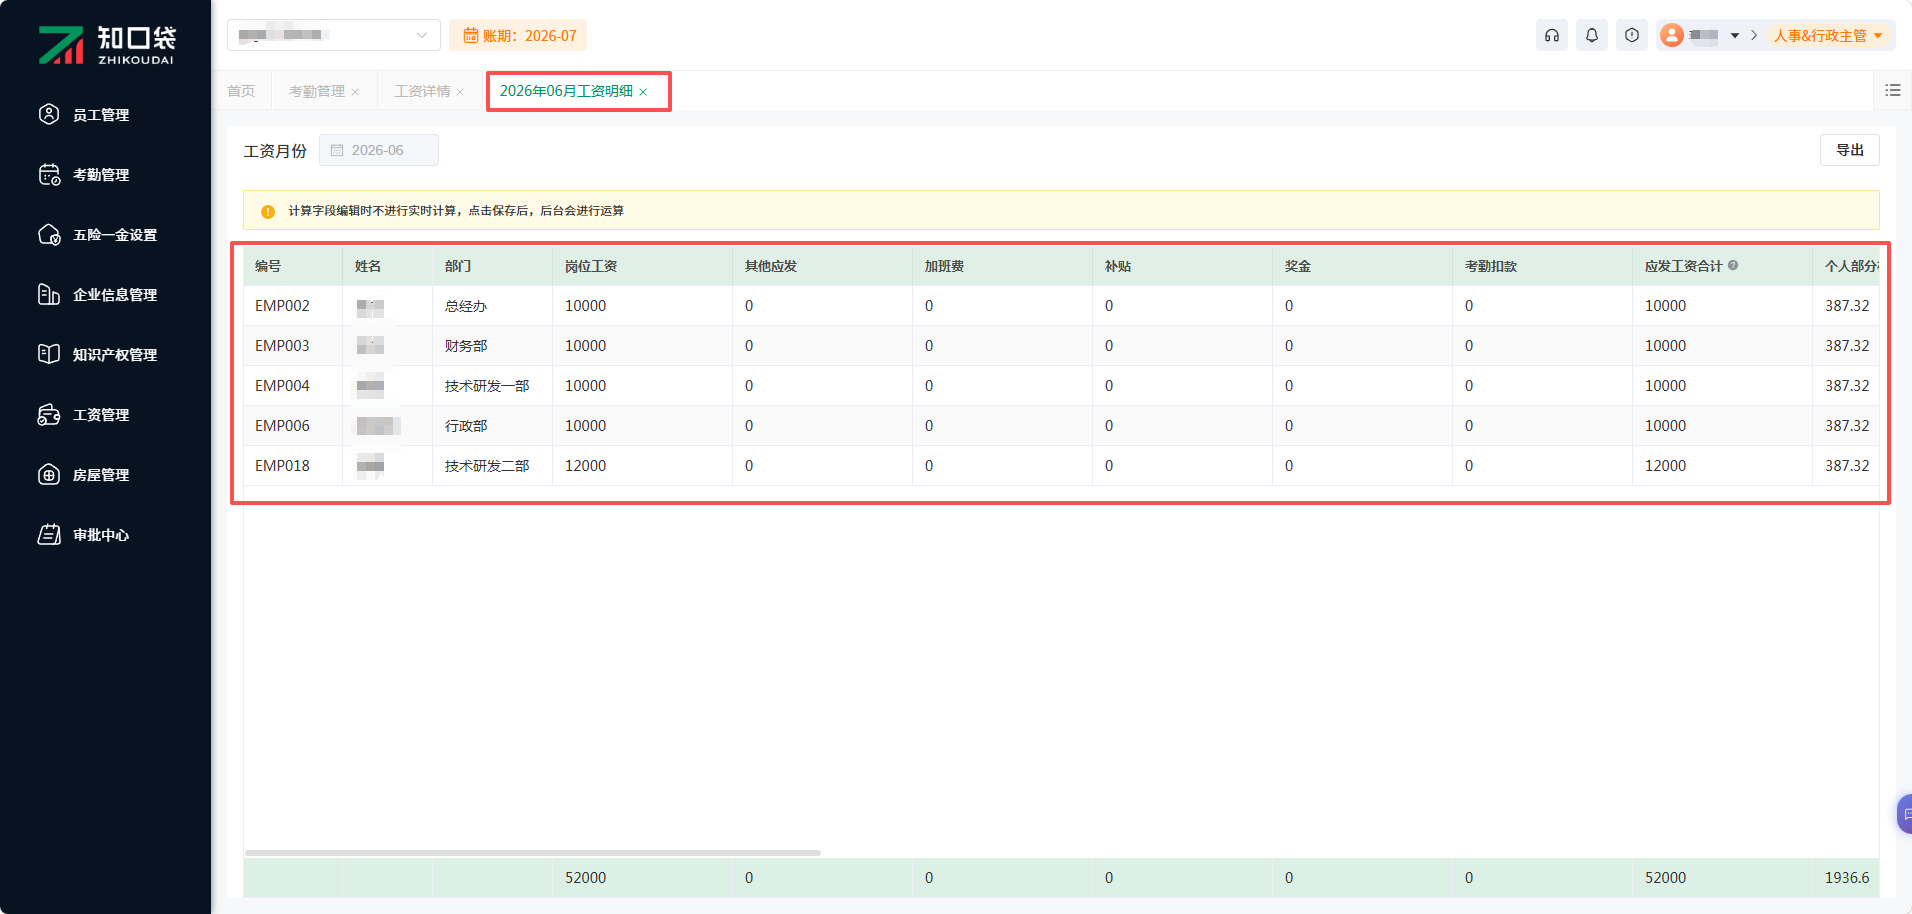Close the 工资详情 tab
The width and height of the screenshot is (1912, 914).
click(x=460, y=92)
